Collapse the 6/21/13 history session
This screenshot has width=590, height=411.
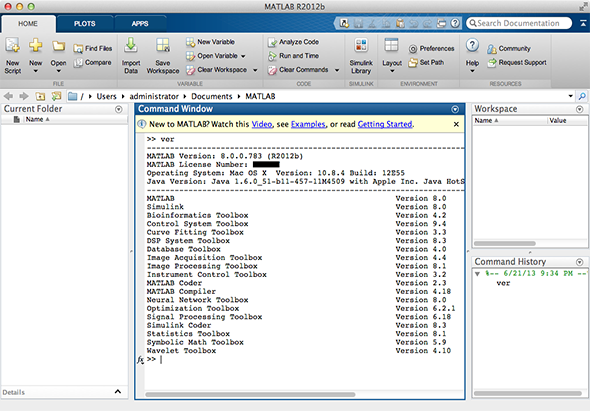click(x=477, y=274)
